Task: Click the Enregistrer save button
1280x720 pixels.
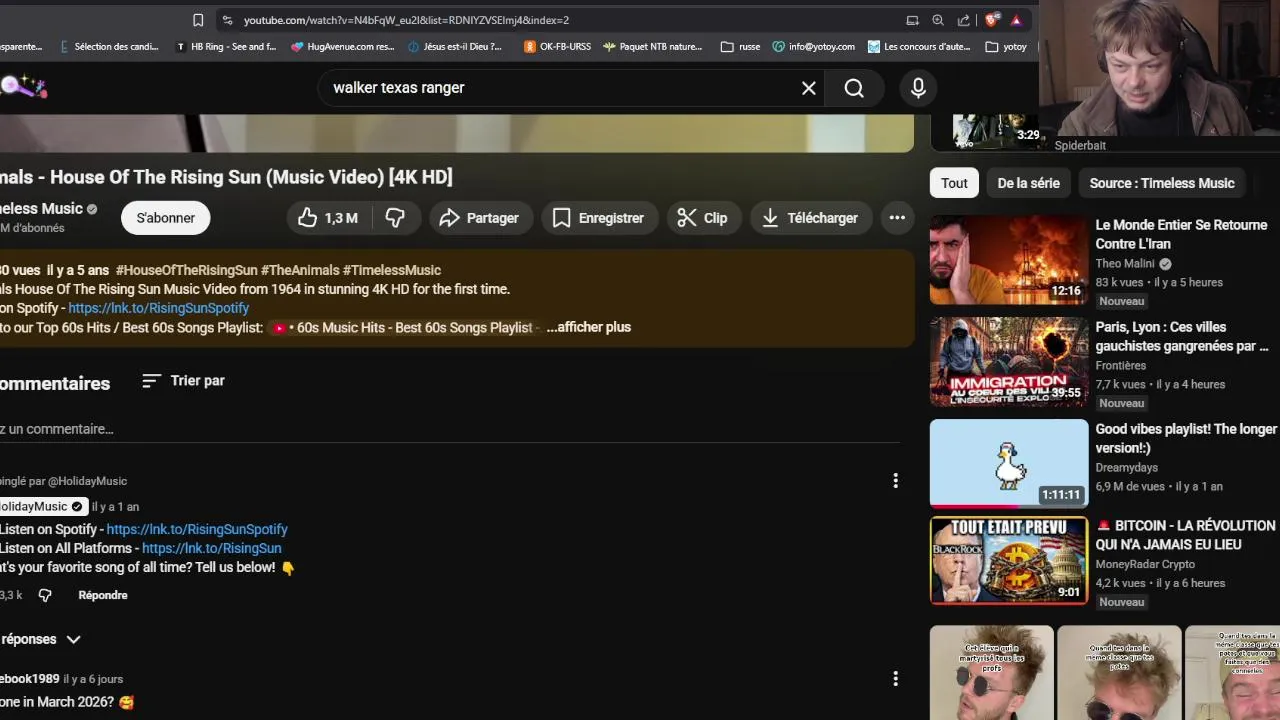Action: point(598,218)
